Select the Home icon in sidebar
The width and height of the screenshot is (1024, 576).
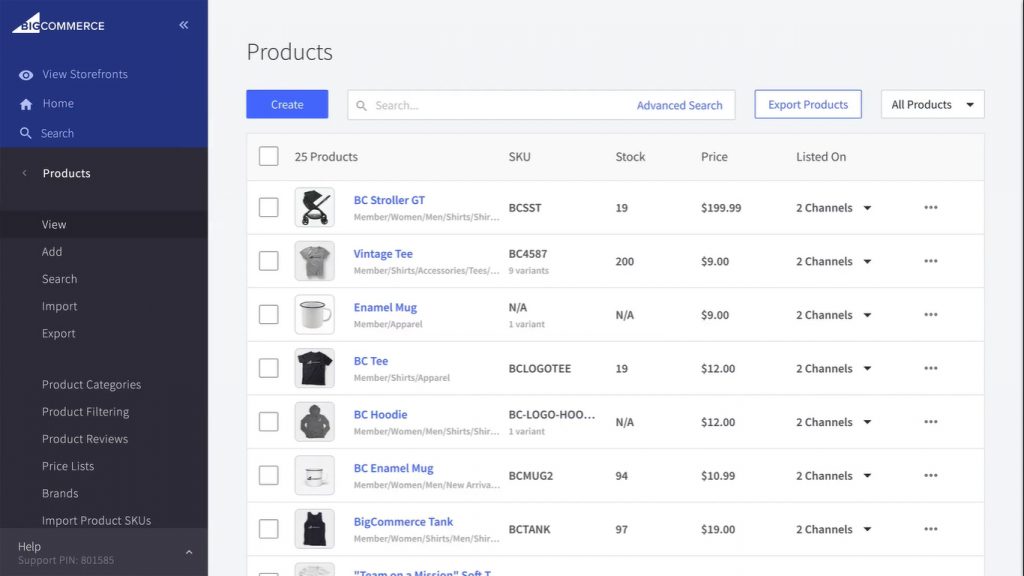pos(23,103)
